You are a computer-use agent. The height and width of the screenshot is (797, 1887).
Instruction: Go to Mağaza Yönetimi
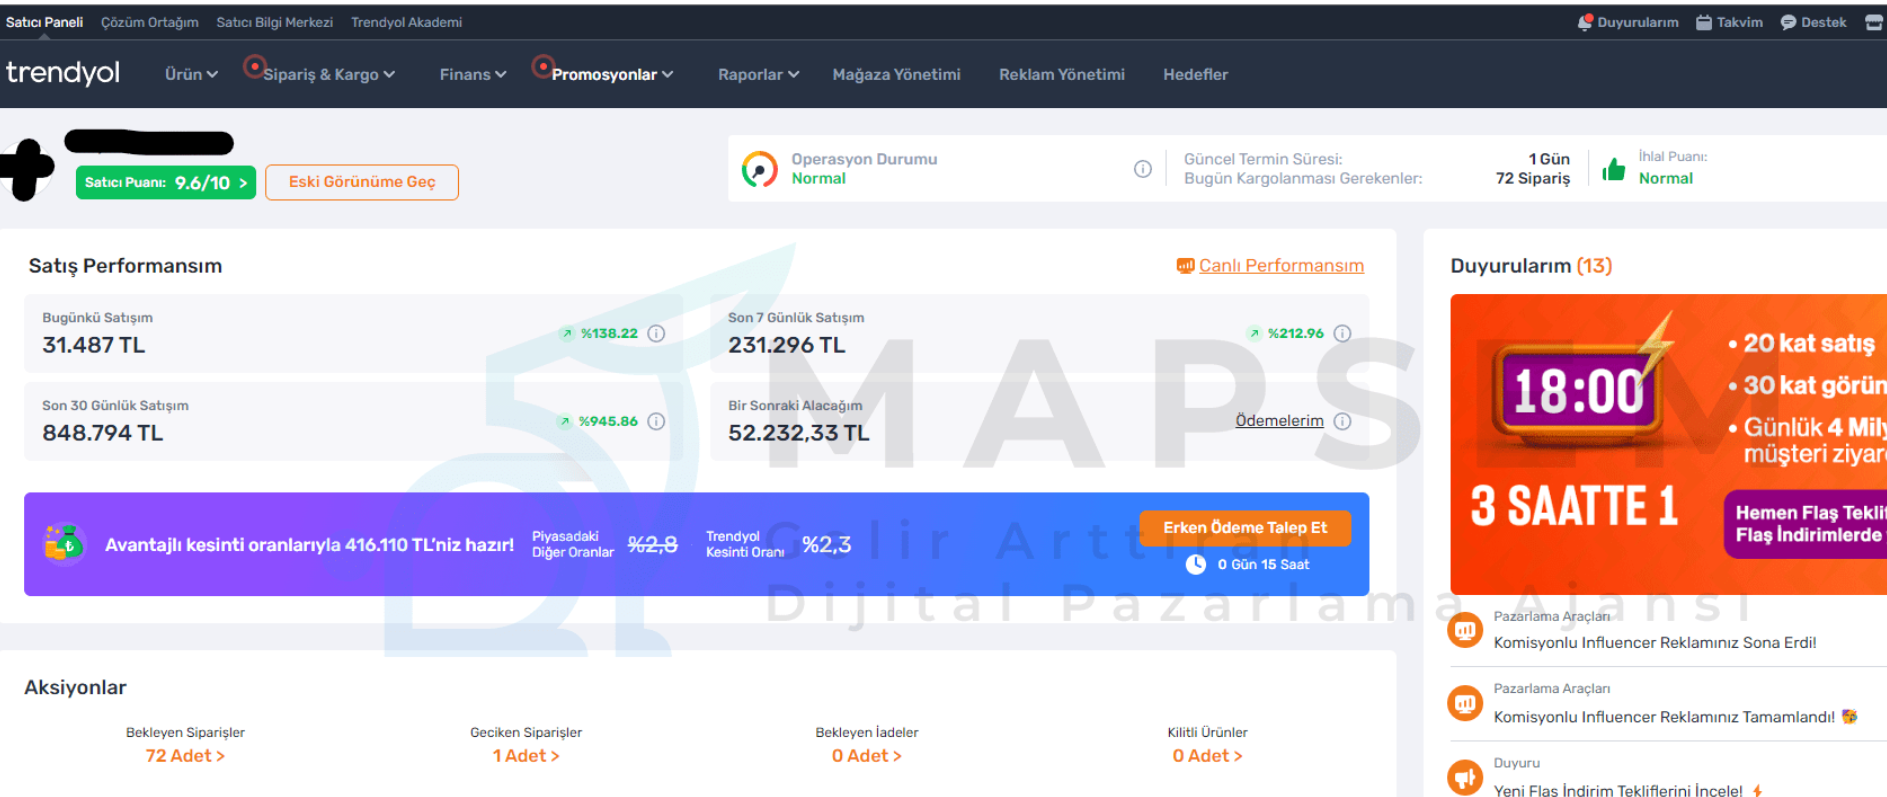(x=896, y=74)
